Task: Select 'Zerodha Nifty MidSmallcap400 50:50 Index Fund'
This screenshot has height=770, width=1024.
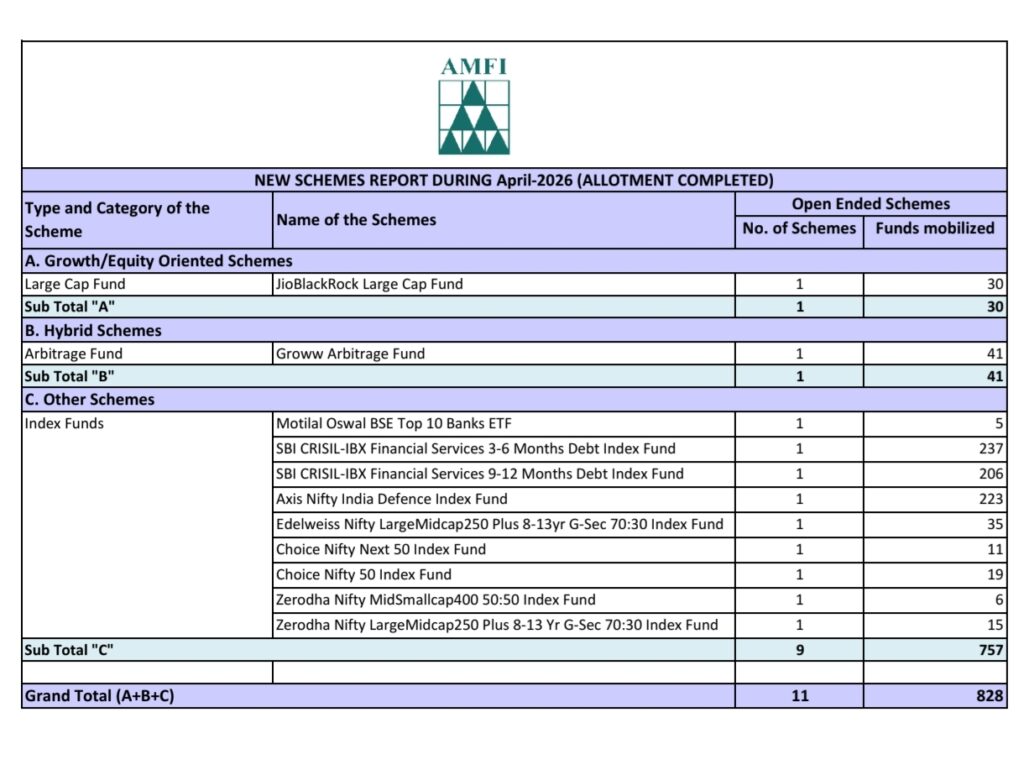Action: click(436, 600)
